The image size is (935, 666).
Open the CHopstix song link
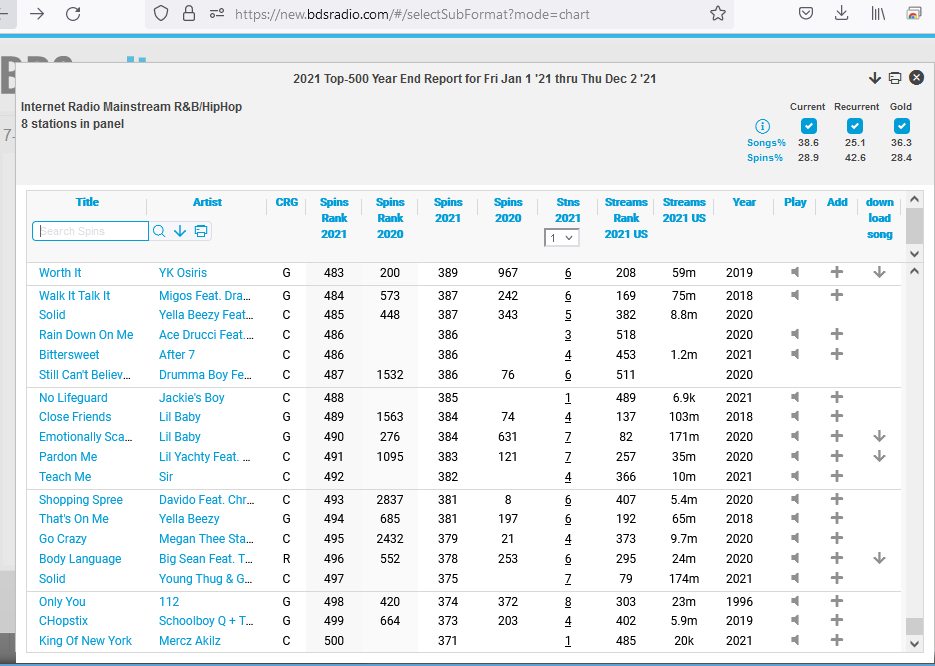(63, 621)
